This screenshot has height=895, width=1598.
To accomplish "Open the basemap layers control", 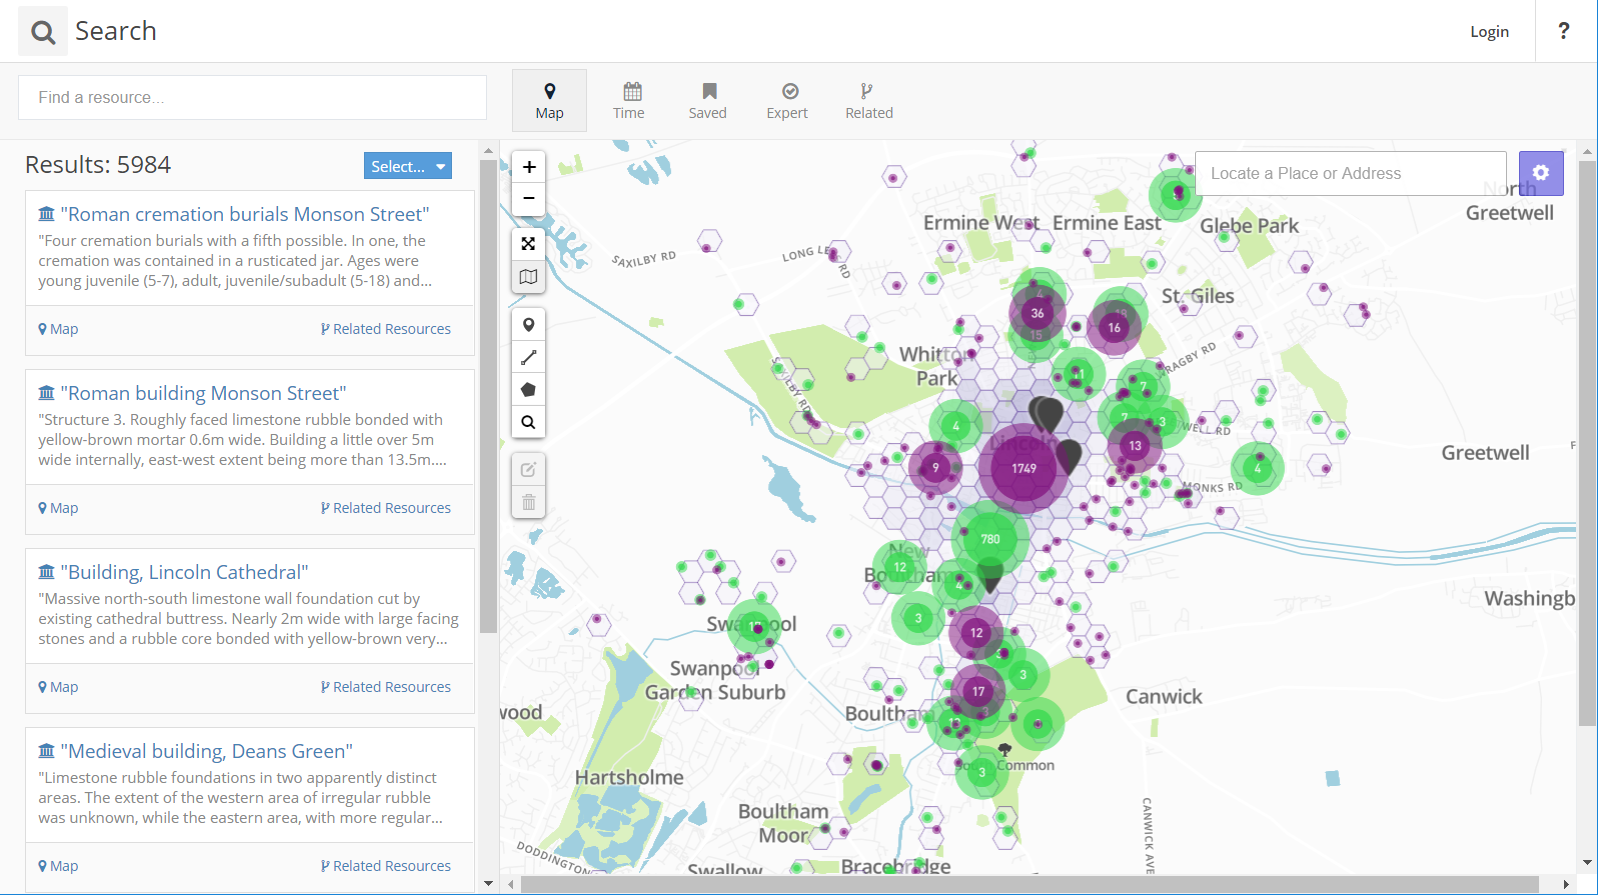I will [529, 277].
